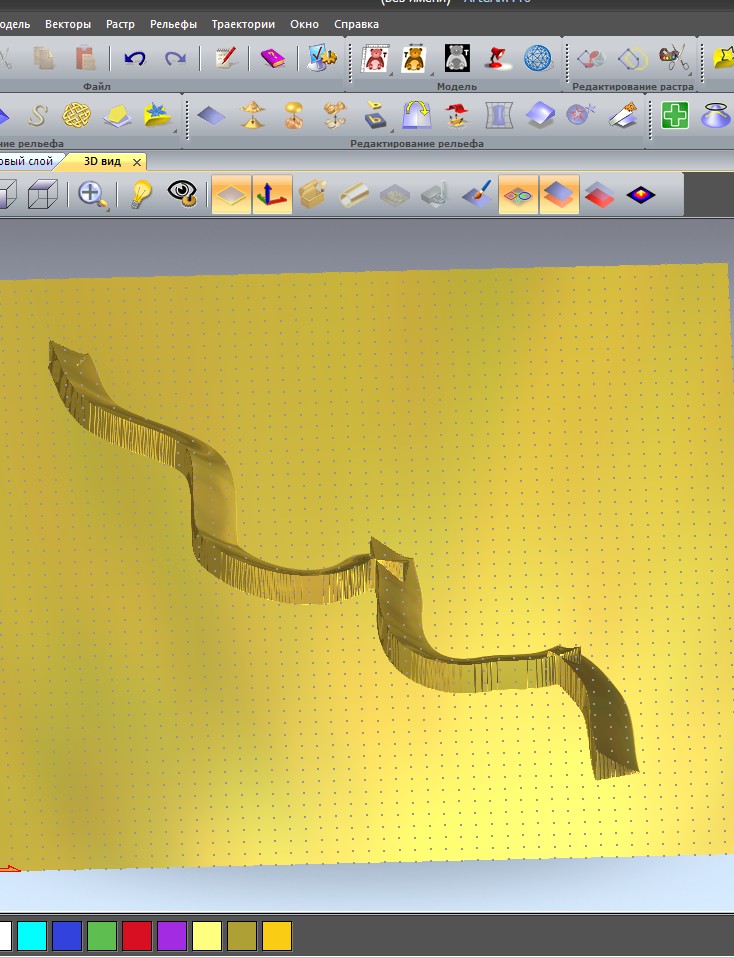Open lights and material red lamp icon
The width and height of the screenshot is (734, 958).
tap(497, 59)
